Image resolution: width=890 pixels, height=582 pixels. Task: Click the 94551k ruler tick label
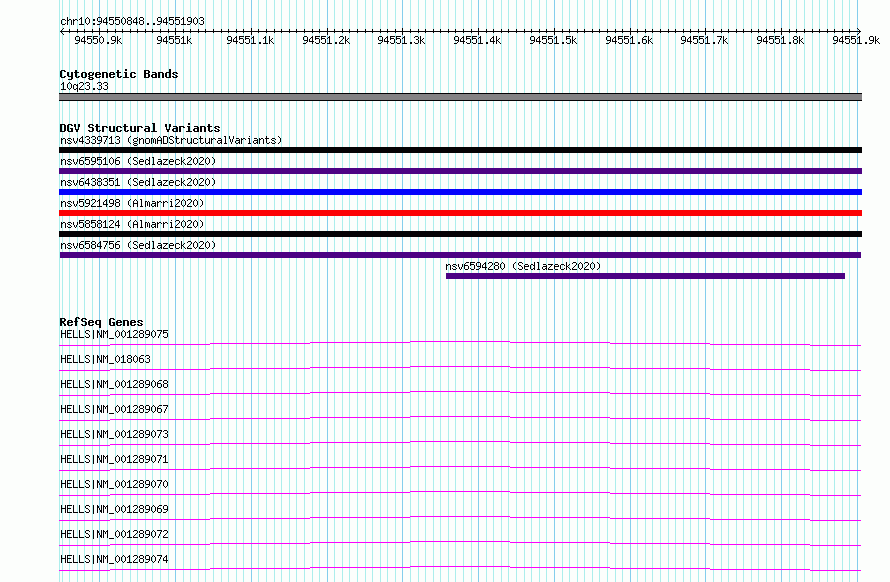pyautogui.click(x=174, y=40)
